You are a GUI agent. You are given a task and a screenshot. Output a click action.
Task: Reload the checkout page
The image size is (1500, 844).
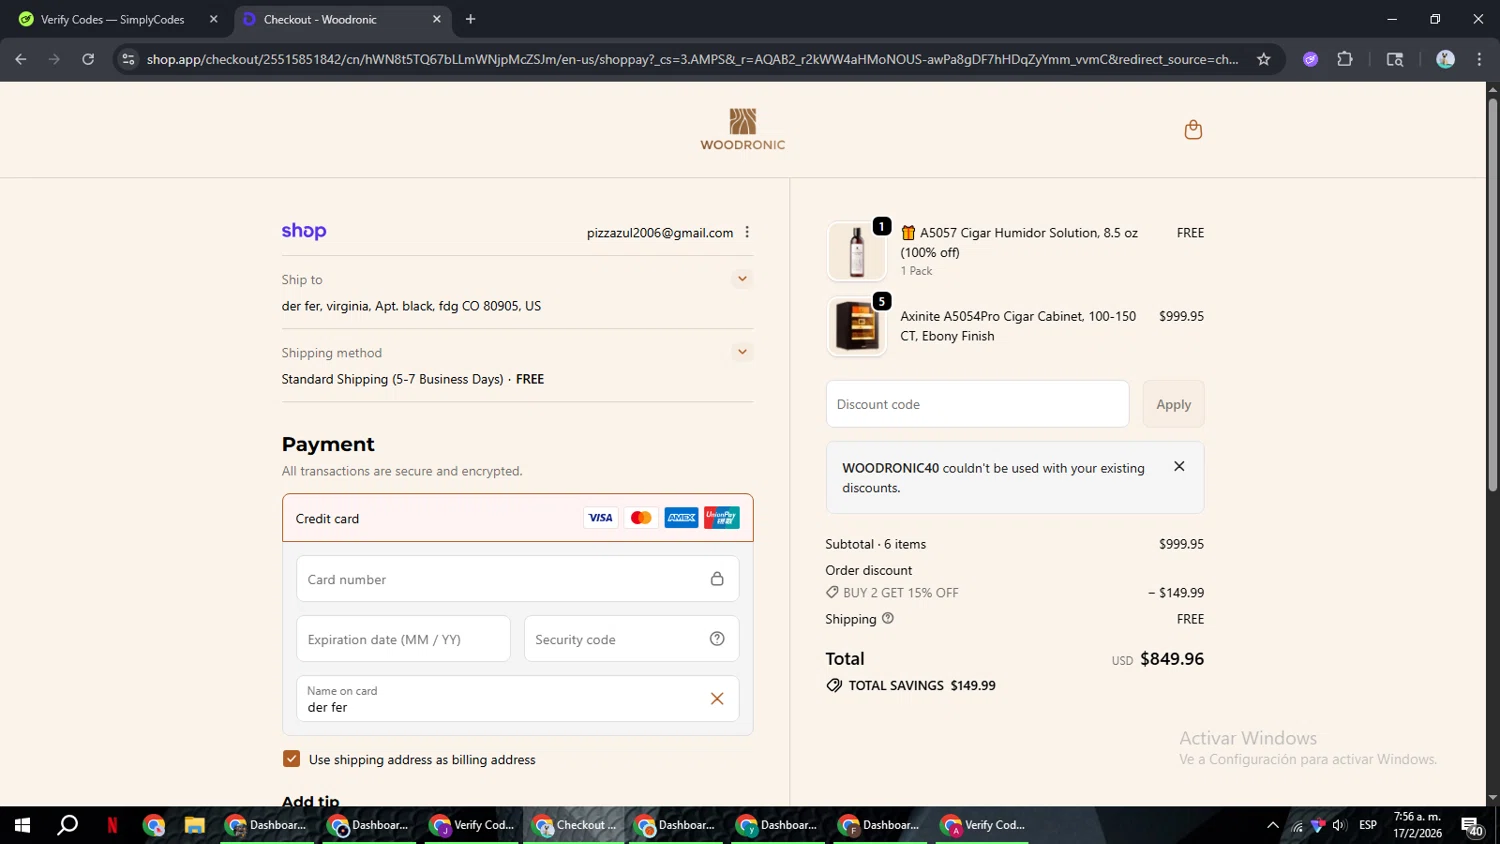coord(88,59)
